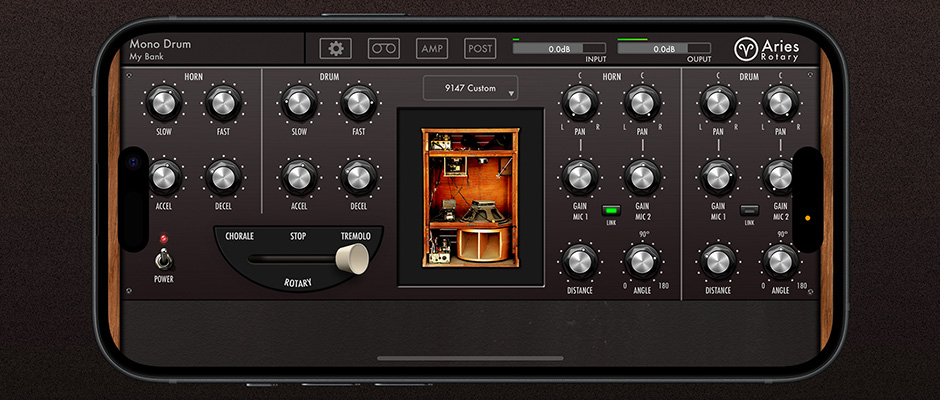Click the Horn Distance knob
Image resolution: width=940 pixels, height=400 pixels.
pos(578,261)
